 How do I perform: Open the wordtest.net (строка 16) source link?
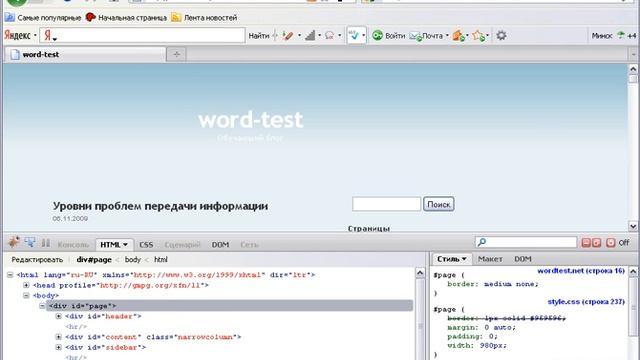click(x=581, y=271)
